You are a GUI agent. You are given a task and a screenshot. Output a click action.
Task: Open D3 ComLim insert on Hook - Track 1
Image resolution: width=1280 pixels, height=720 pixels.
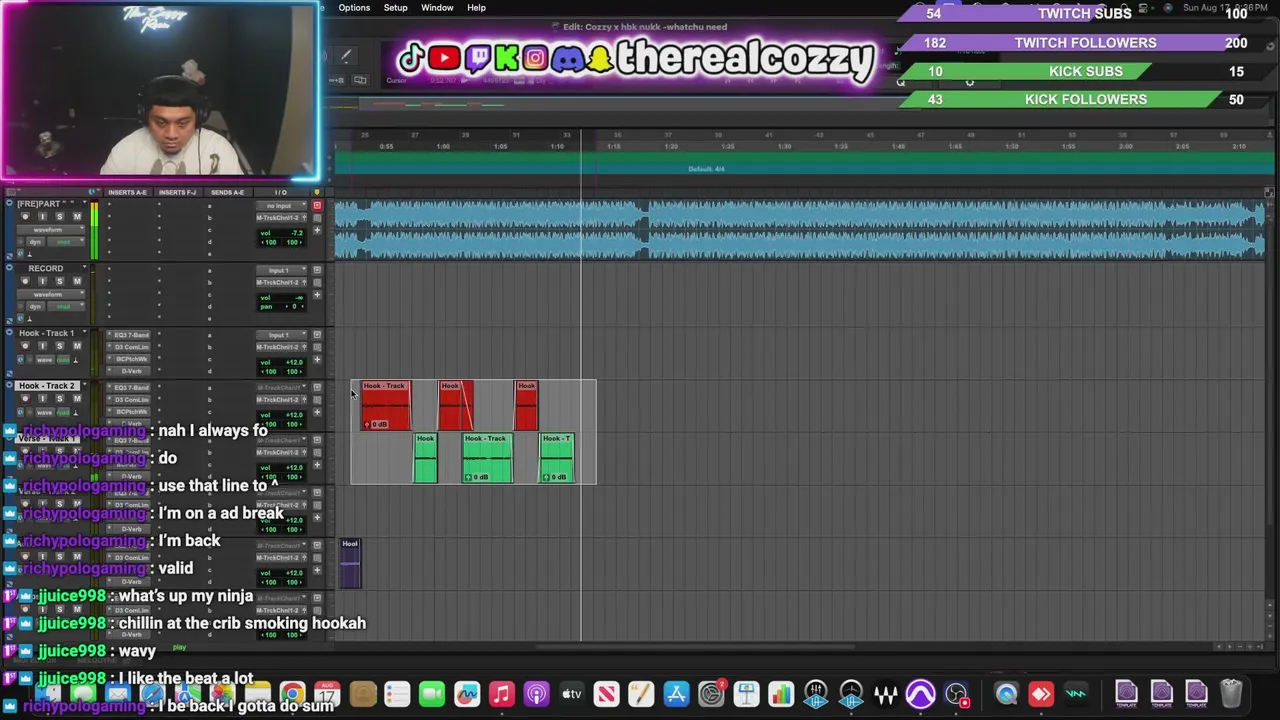point(128,347)
